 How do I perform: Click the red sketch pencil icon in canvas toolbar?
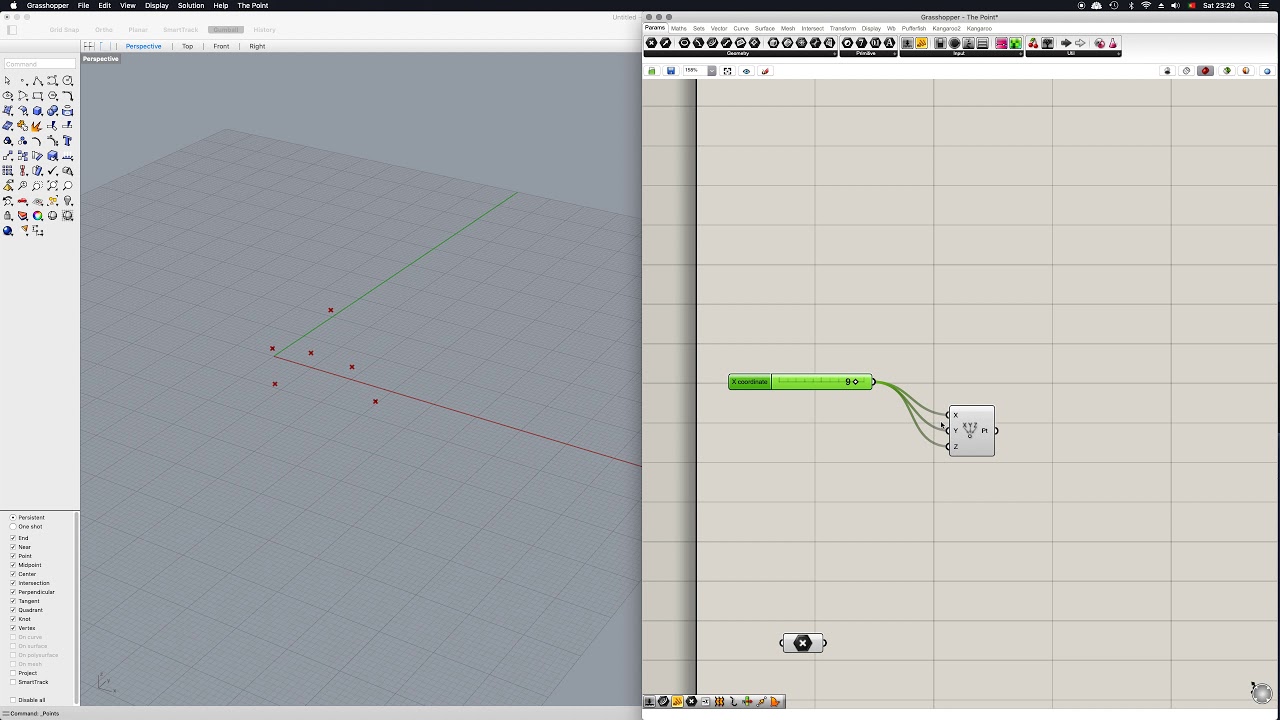(765, 71)
